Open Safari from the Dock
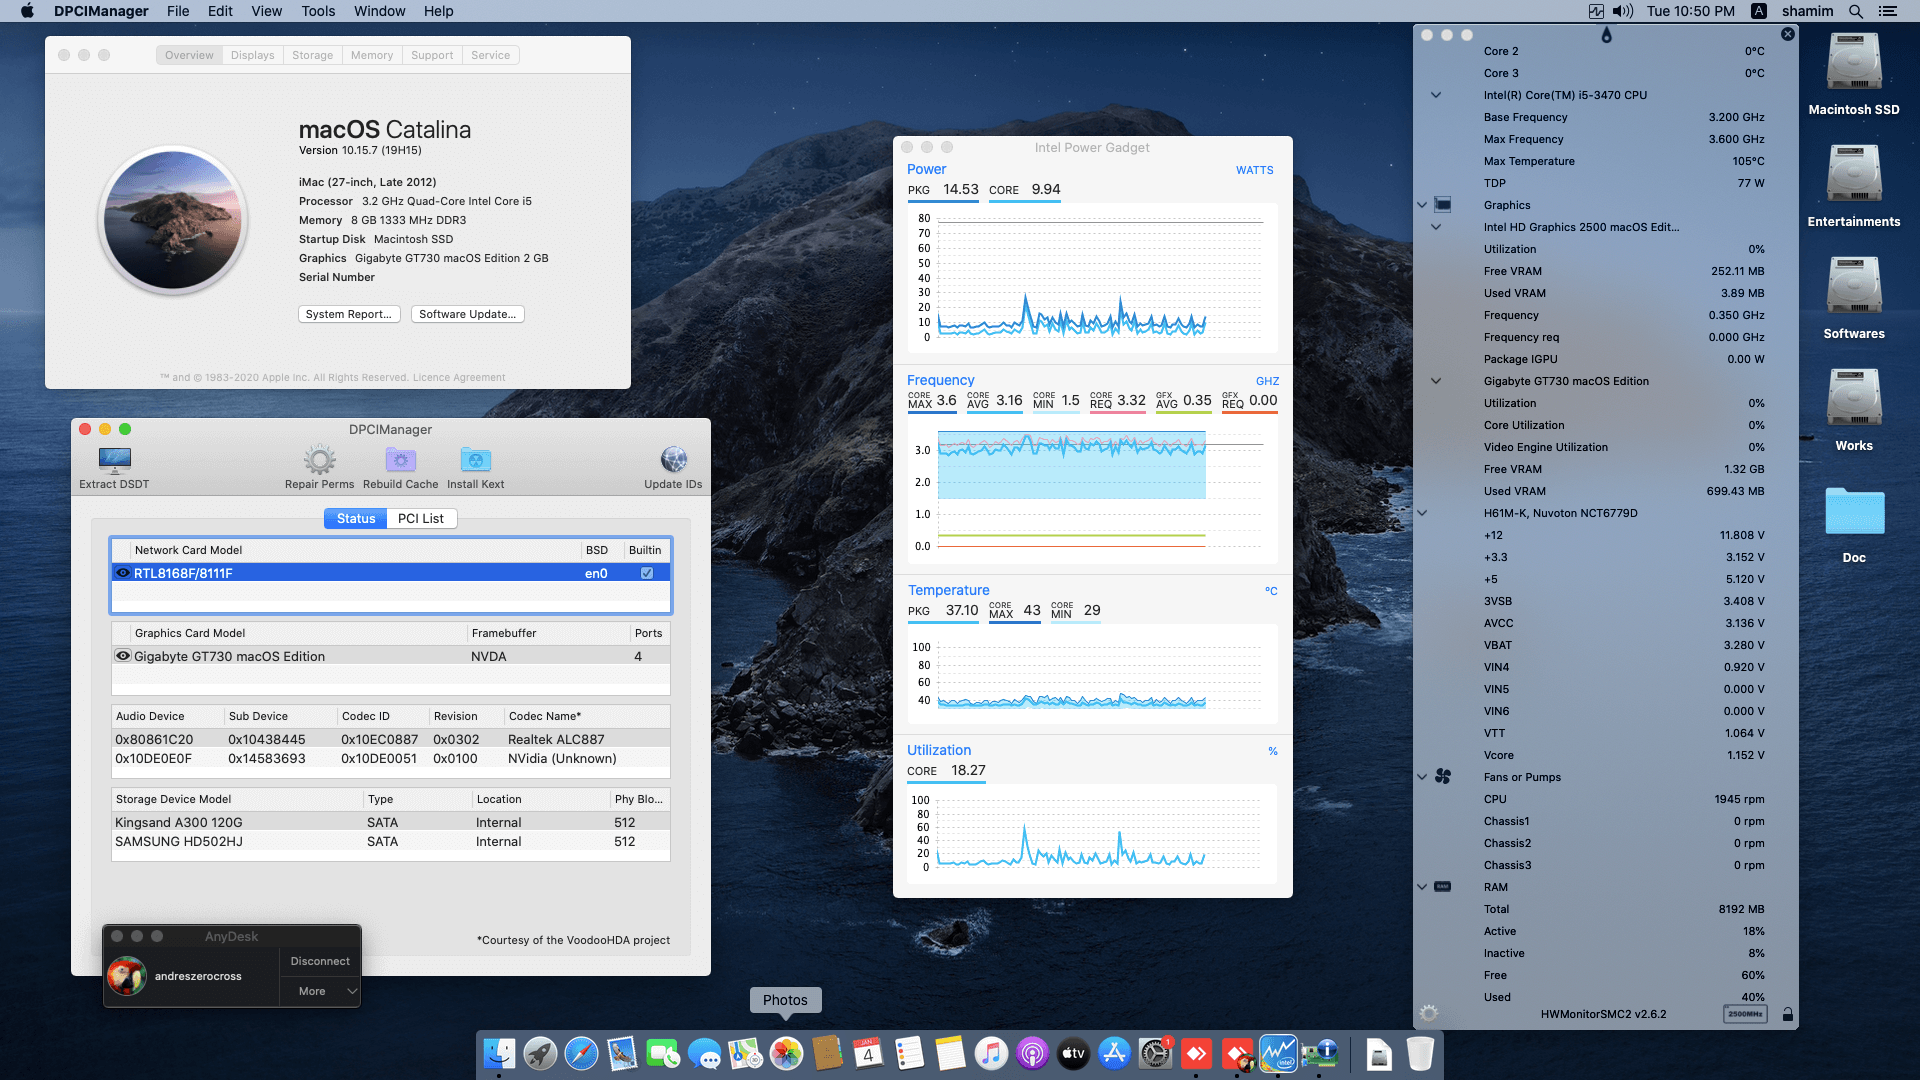1920x1080 pixels. (x=581, y=1053)
